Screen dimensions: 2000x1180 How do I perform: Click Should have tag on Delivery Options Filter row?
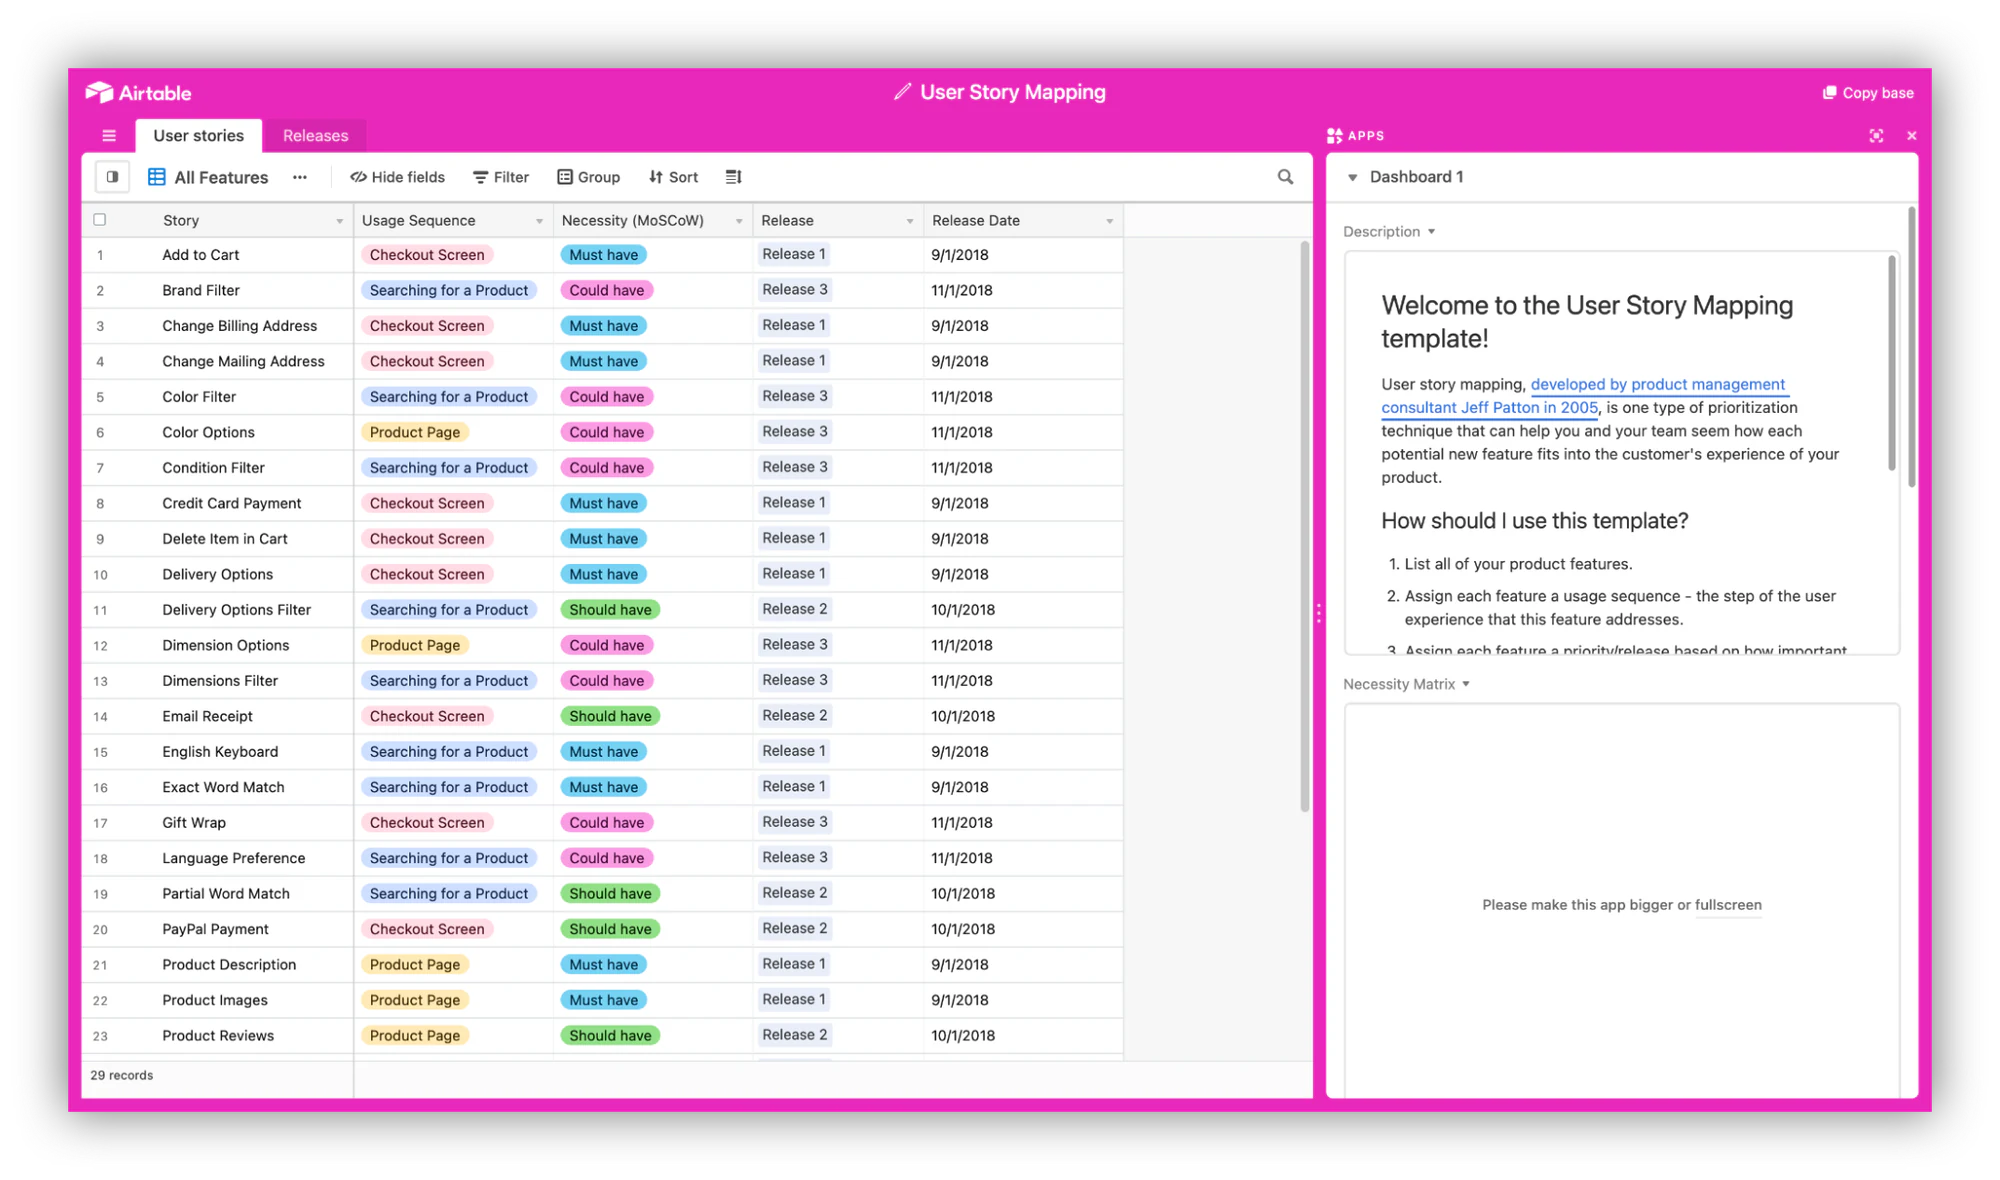[x=610, y=610]
